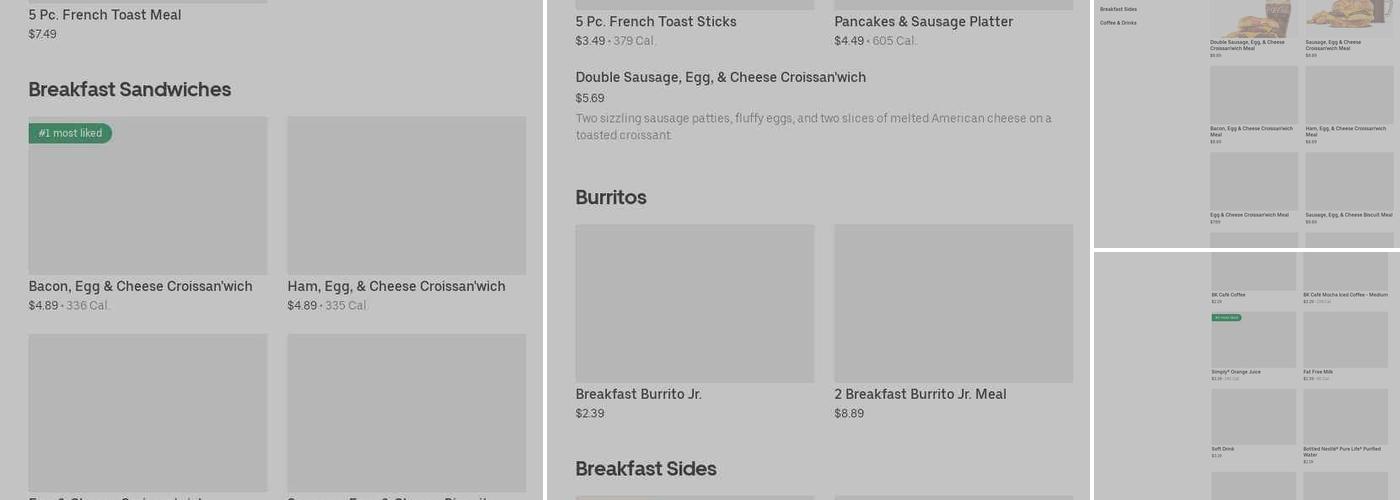Open the Egg & Cheese Croissan'wich Meal tile
Viewport: 1400px width, 500px height.
pyautogui.click(x=1253, y=181)
